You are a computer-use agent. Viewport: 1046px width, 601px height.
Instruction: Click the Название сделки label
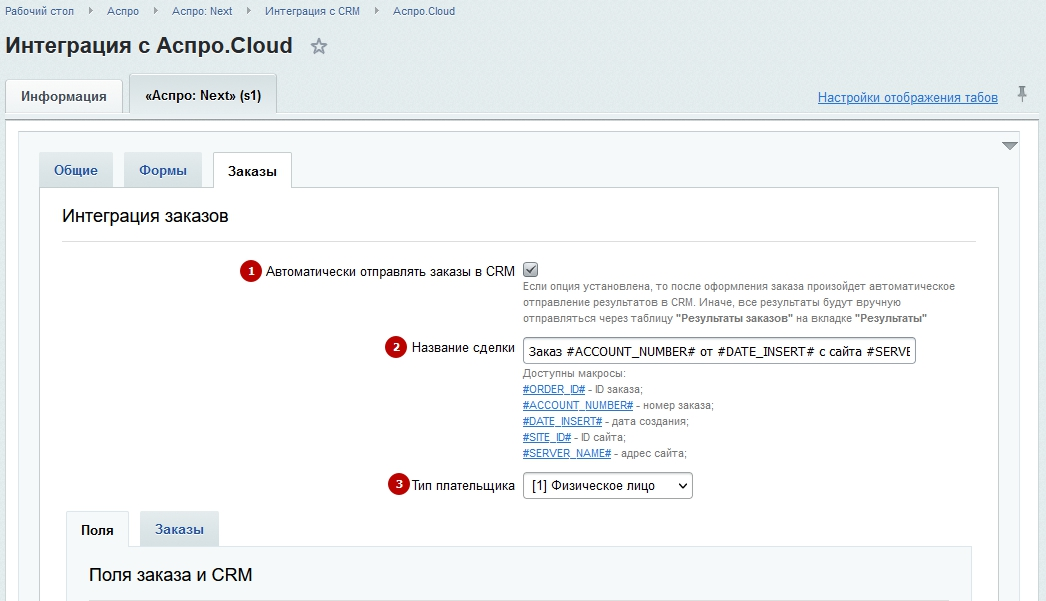(463, 348)
